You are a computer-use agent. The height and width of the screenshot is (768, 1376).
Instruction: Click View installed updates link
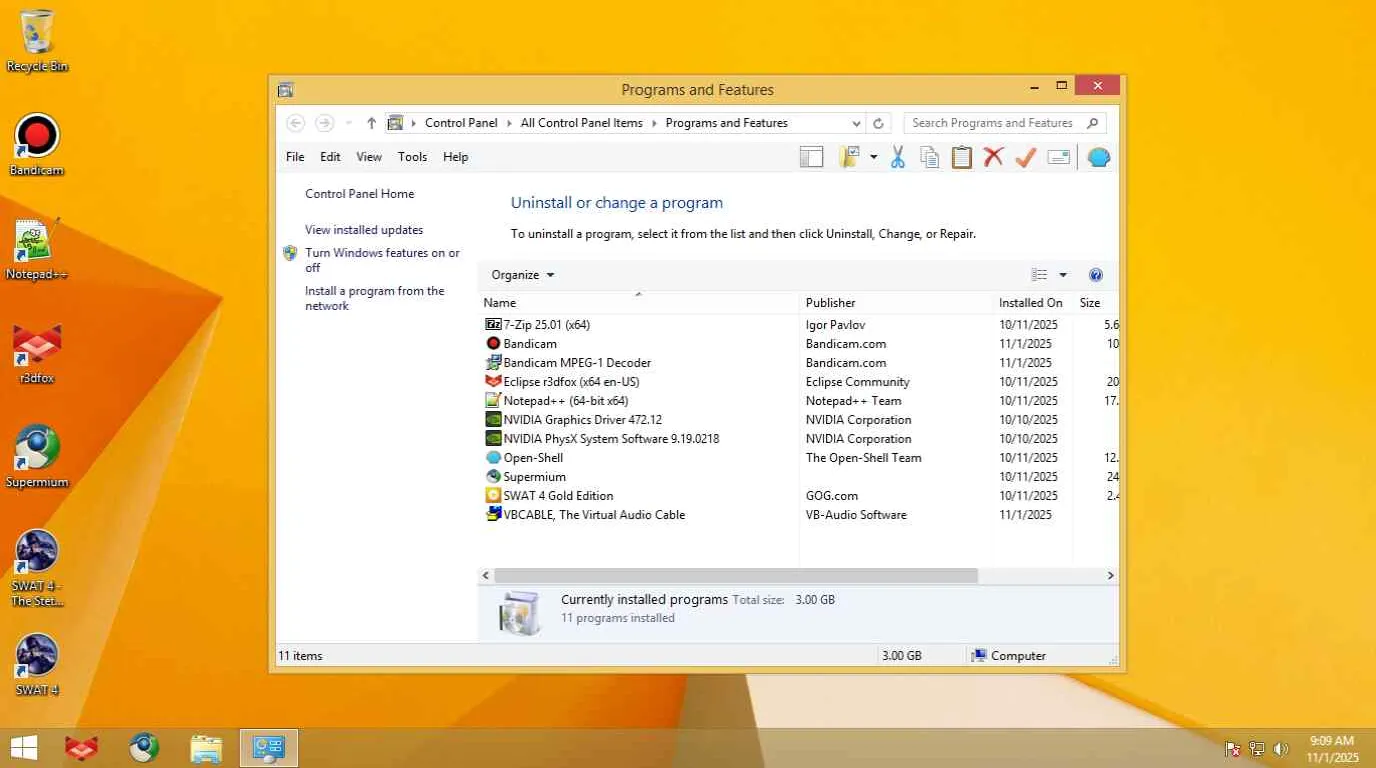pyautogui.click(x=364, y=230)
